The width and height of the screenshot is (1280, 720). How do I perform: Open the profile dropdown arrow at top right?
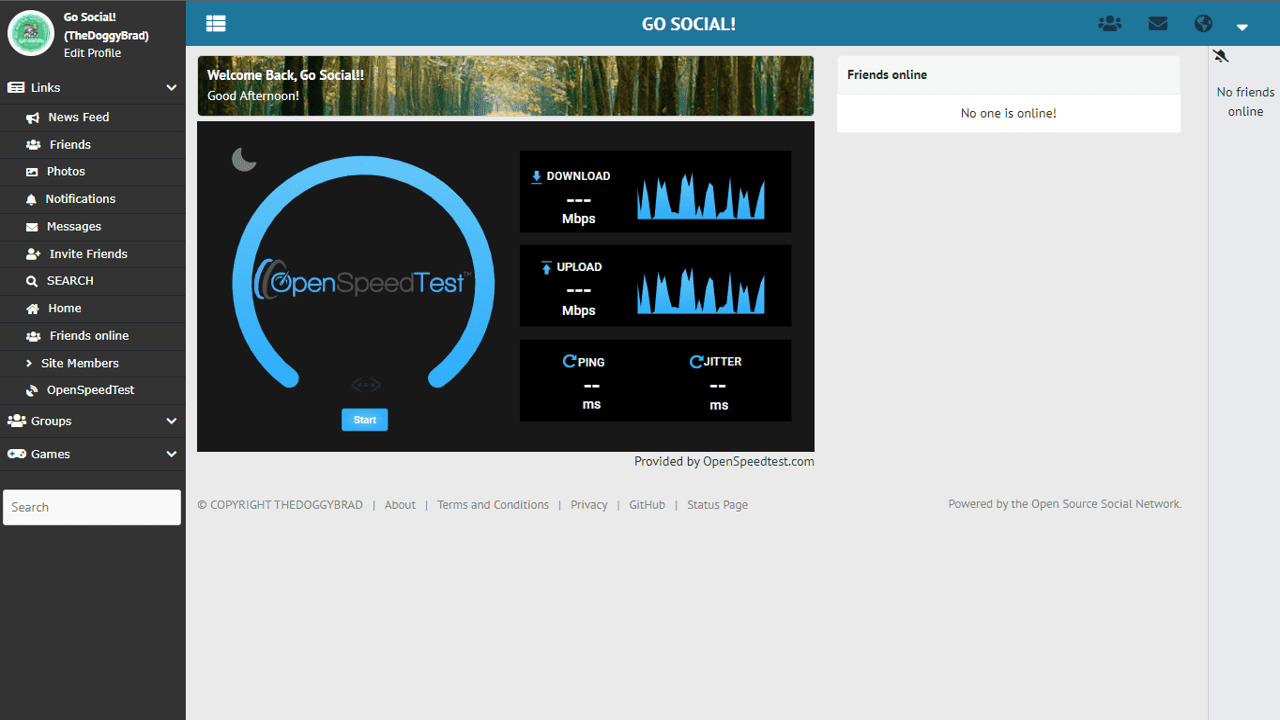(1241, 27)
